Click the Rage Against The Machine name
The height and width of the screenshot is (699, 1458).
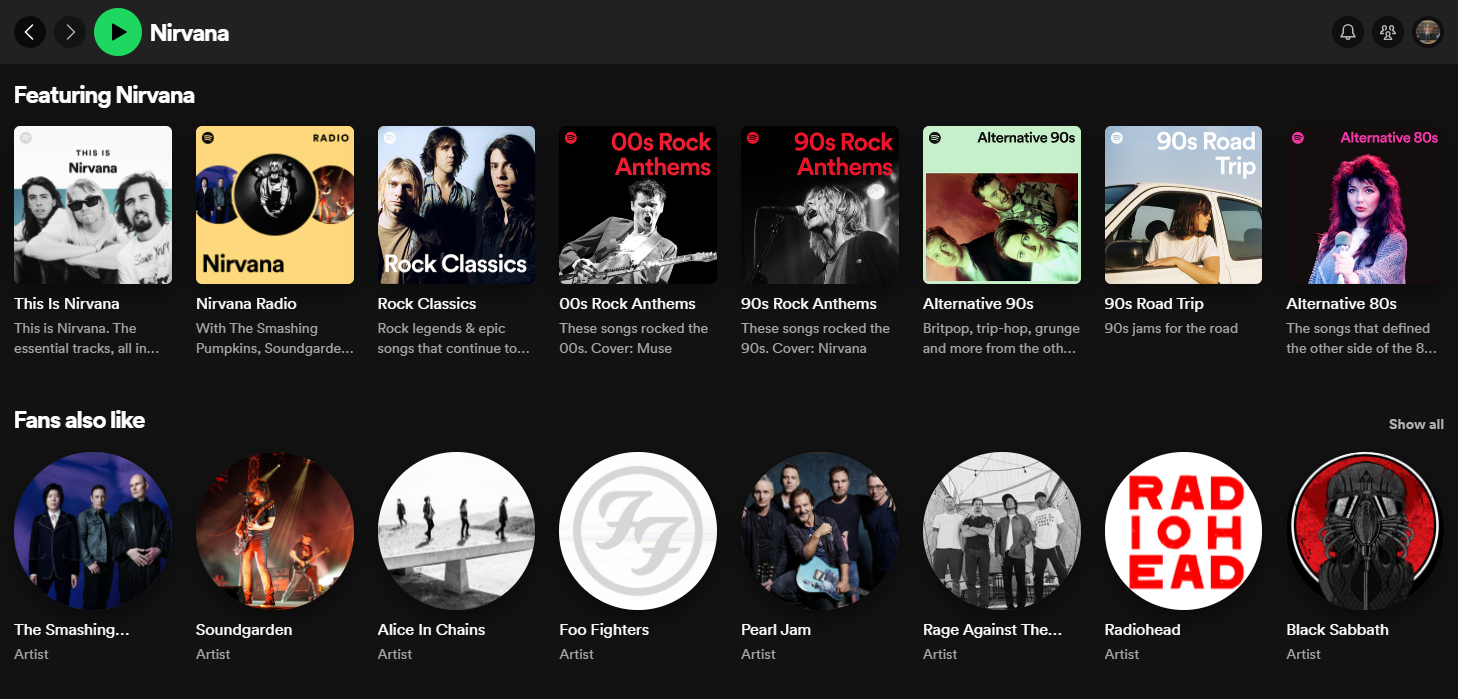click(992, 629)
